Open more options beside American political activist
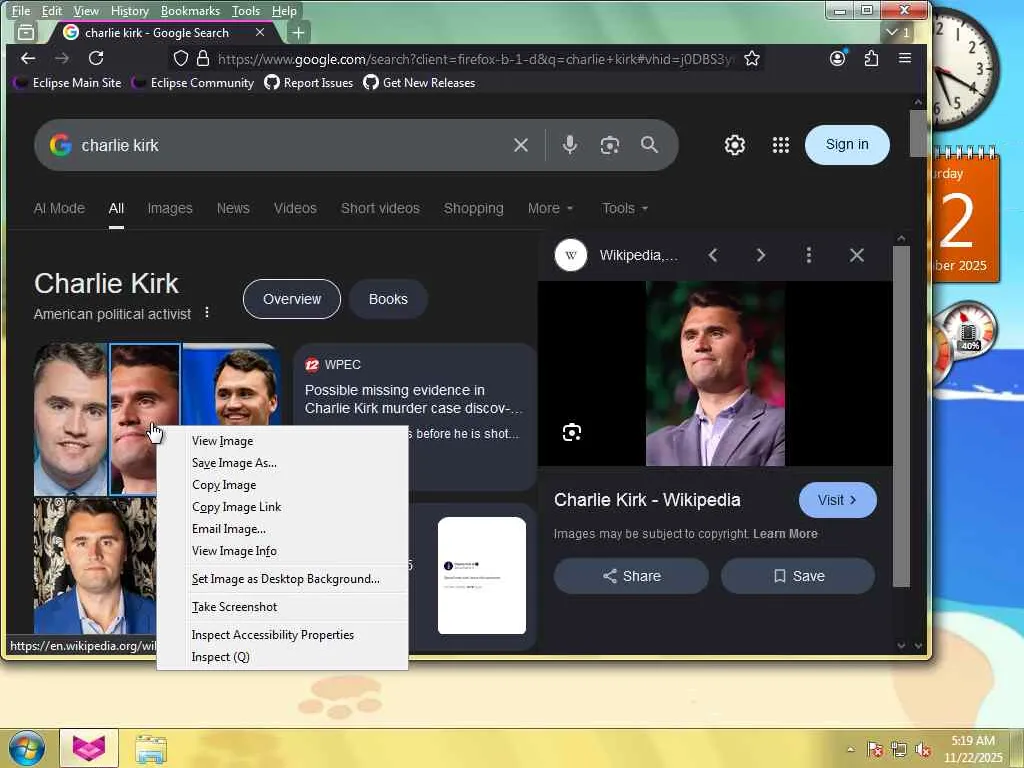 click(x=207, y=313)
